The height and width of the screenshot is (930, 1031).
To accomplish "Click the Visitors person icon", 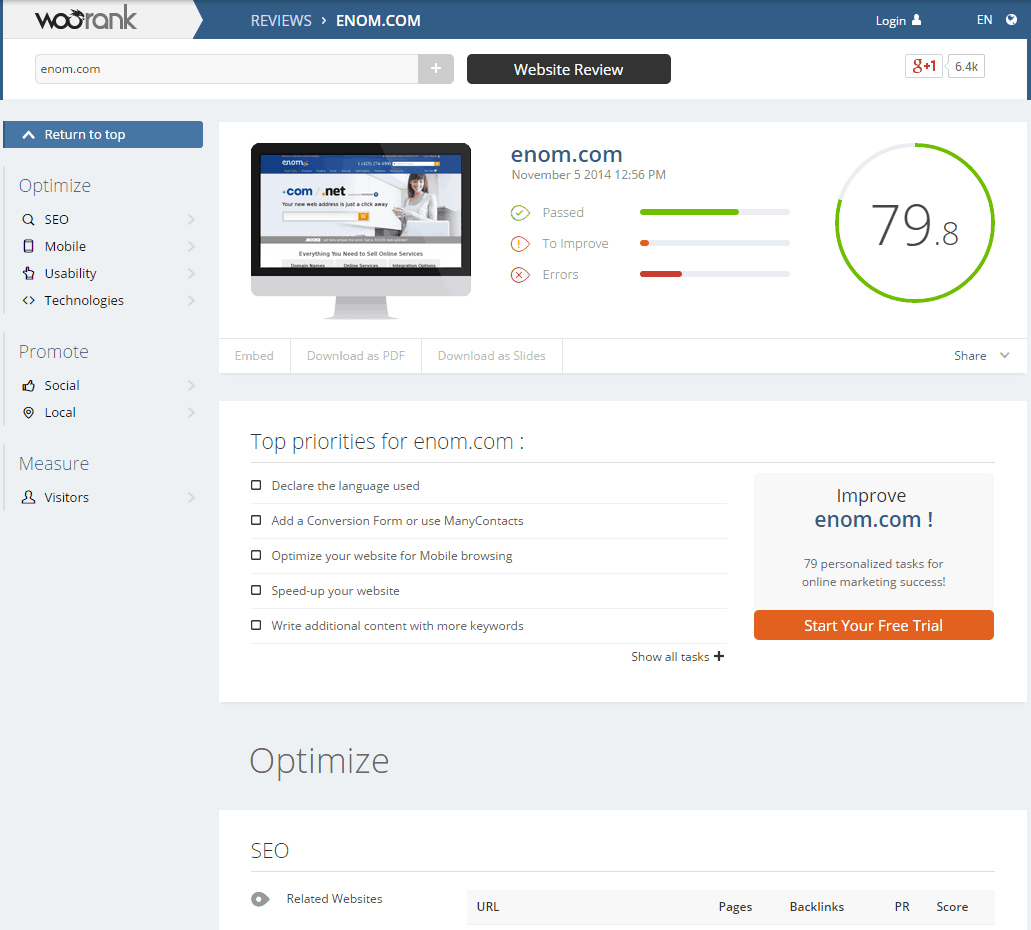I will pyautogui.click(x=28, y=497).
